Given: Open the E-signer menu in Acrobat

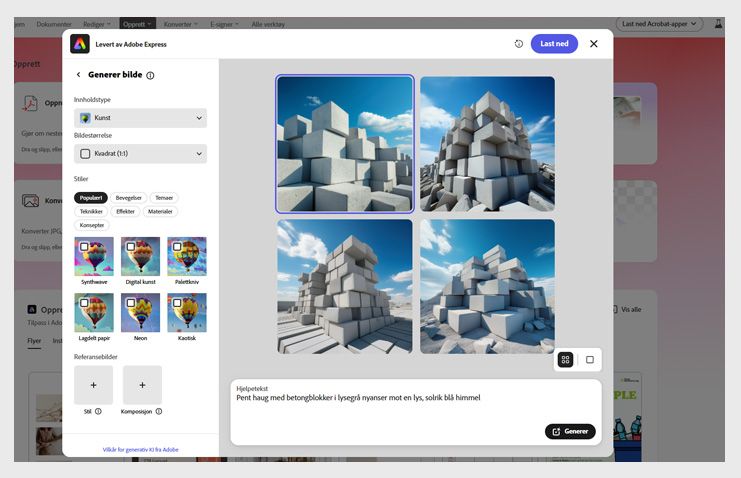Looking at the screenshot, I should (x=224, y=24).
